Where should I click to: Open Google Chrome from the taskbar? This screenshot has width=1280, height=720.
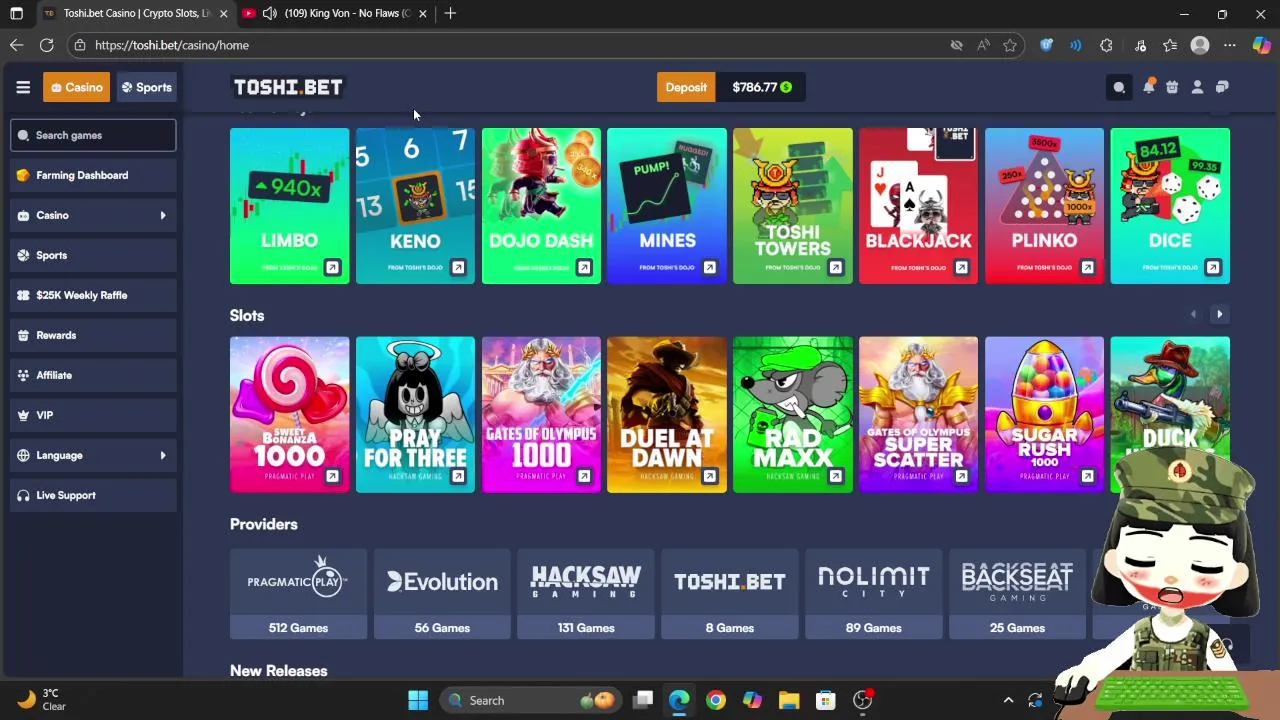pos(715,700)
